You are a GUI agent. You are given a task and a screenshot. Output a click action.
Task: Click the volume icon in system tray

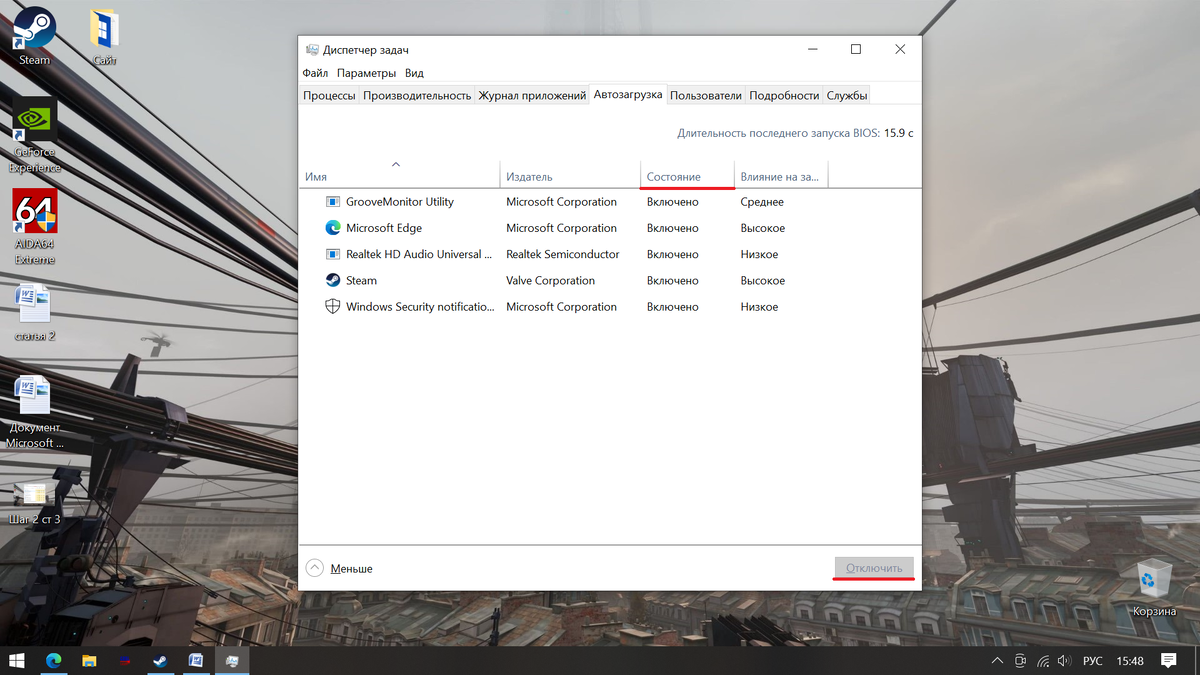(x=1066, y=661)
